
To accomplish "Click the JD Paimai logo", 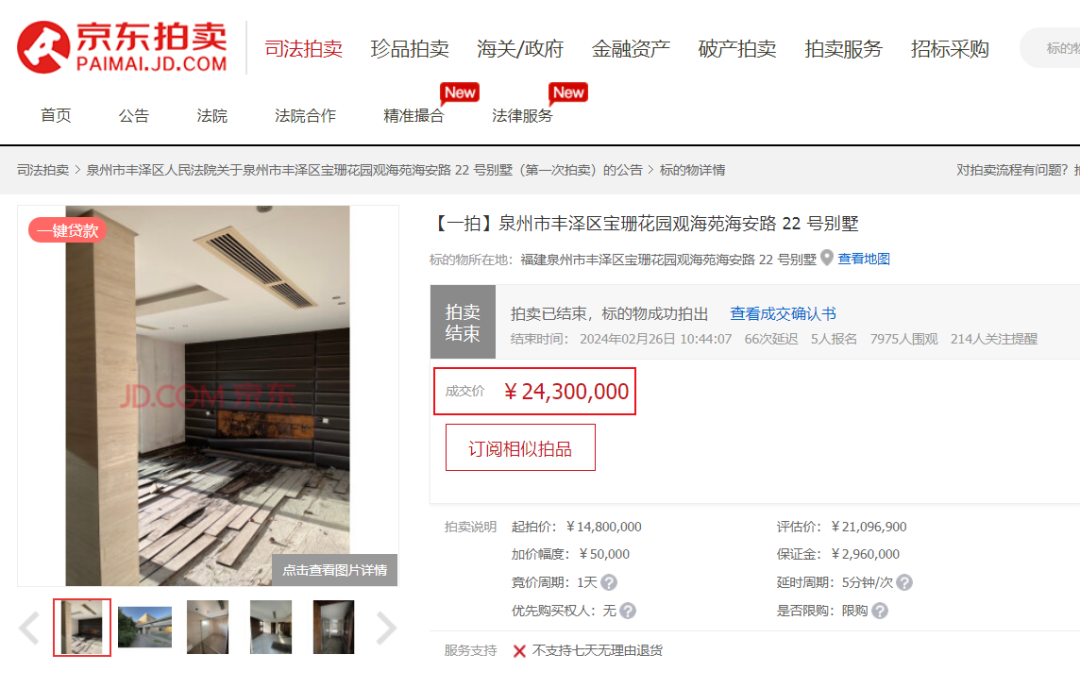I will (x=122, y=47).
